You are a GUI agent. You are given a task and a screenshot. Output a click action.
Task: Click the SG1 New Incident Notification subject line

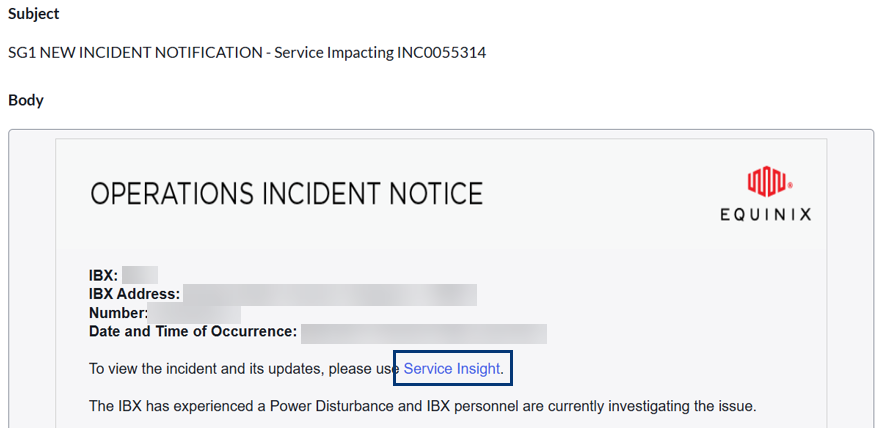pos(247,53)
